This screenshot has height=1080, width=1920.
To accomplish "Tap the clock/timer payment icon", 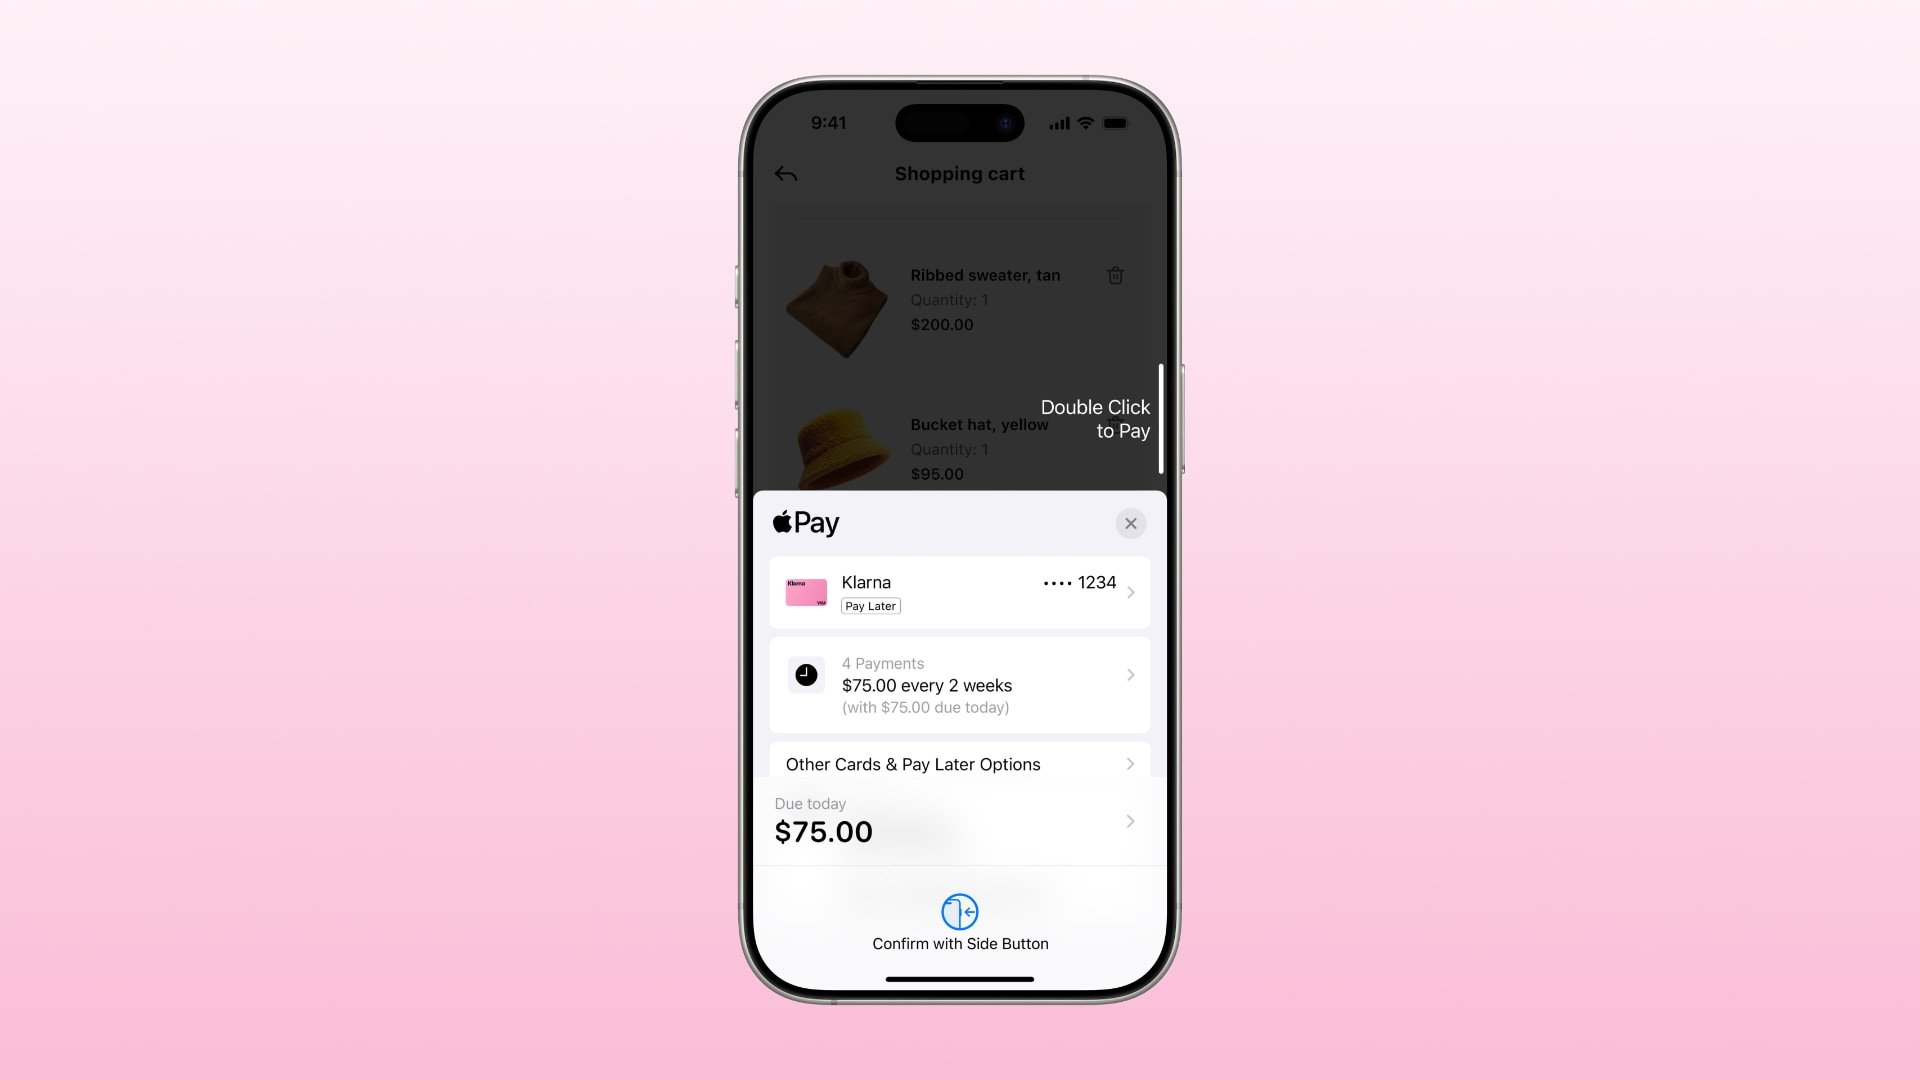I will (x=806, y=675).
